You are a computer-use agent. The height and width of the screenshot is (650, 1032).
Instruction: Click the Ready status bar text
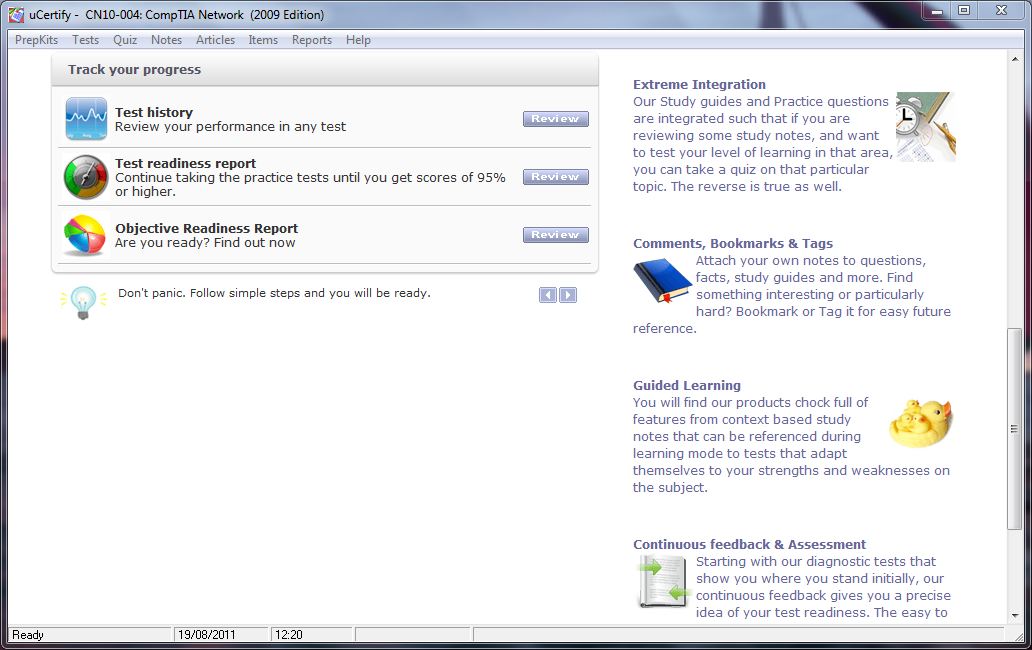tap(28, 635)
